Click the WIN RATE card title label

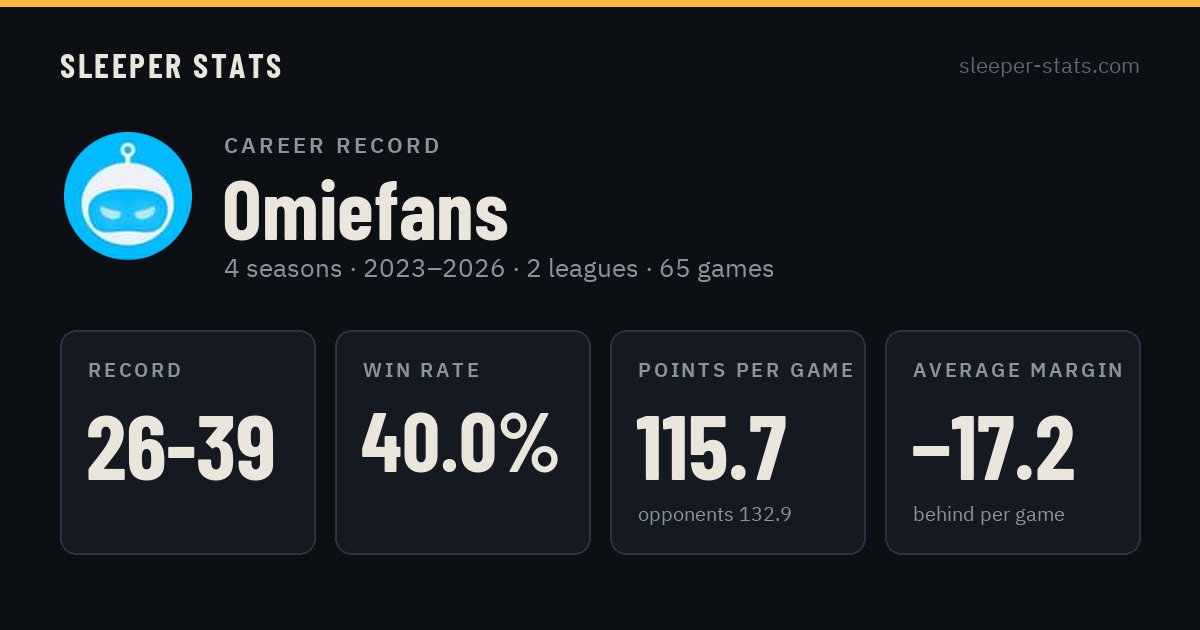[x=422, y=371]
